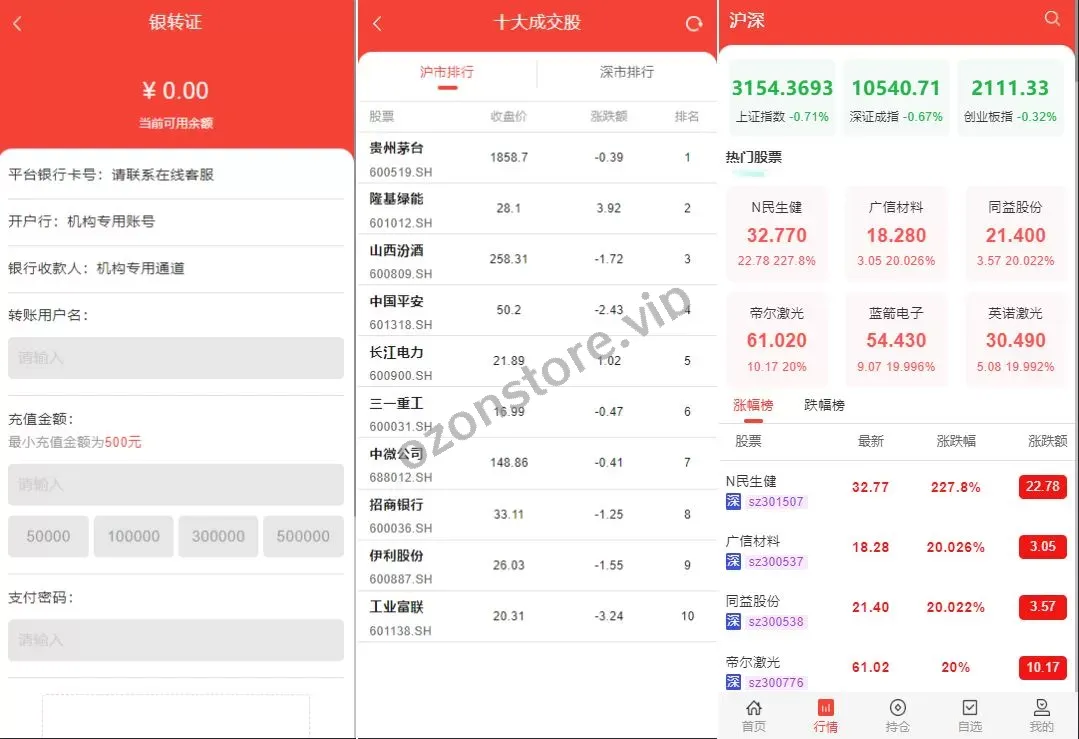The height and width of the screenshot is (739, 1079).
Task: Open the 我的 profile icon
Action: (1041, 715)
